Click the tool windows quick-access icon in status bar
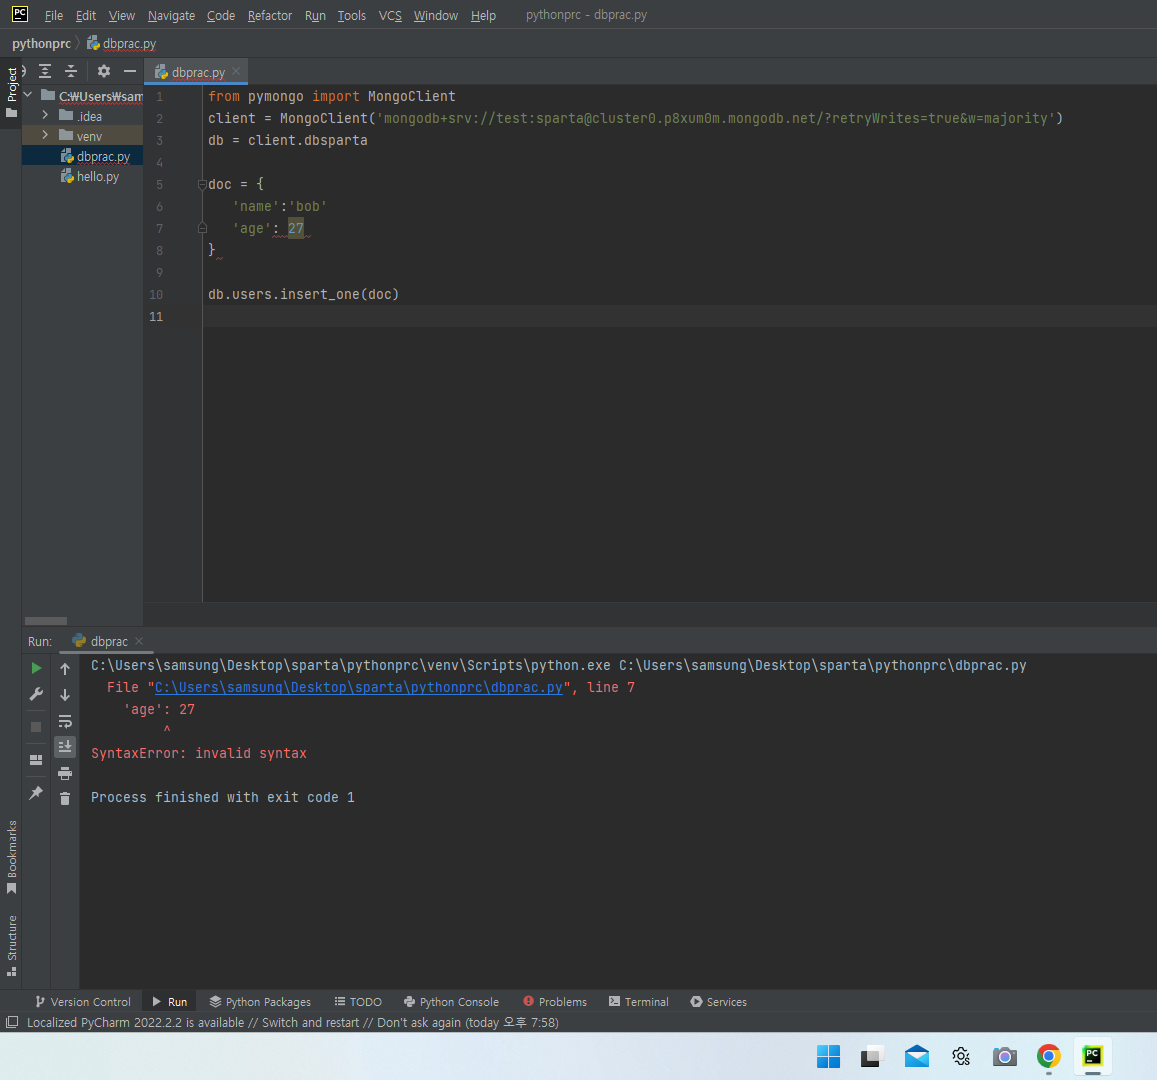Viewport: 1157px width, 1080px height. click(x=12, y=1022)
